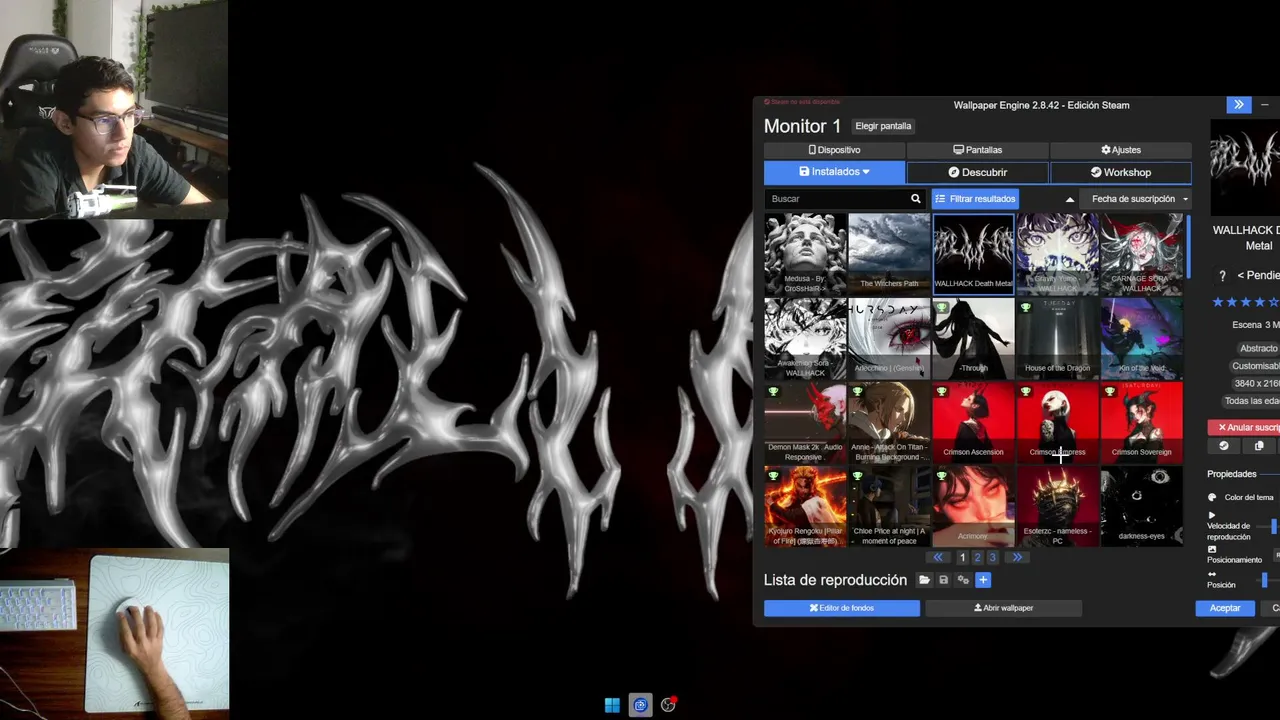Open the Ajustes settings tab
Image resolution: width=1280 pixels, height=720 pixels.
[x=1120, y=150]
